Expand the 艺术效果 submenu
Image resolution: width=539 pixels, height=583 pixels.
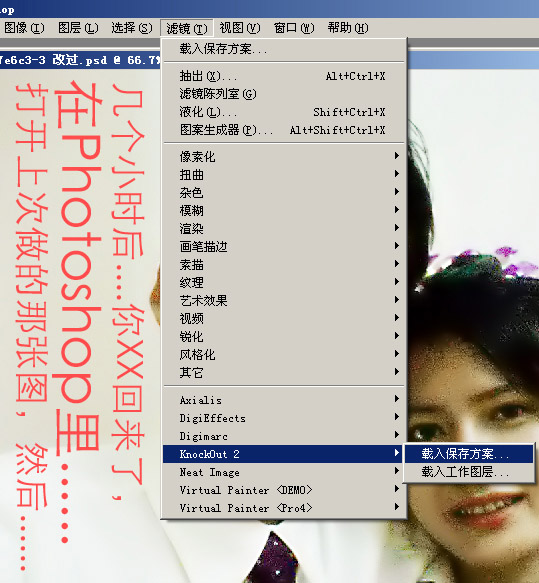284,300
